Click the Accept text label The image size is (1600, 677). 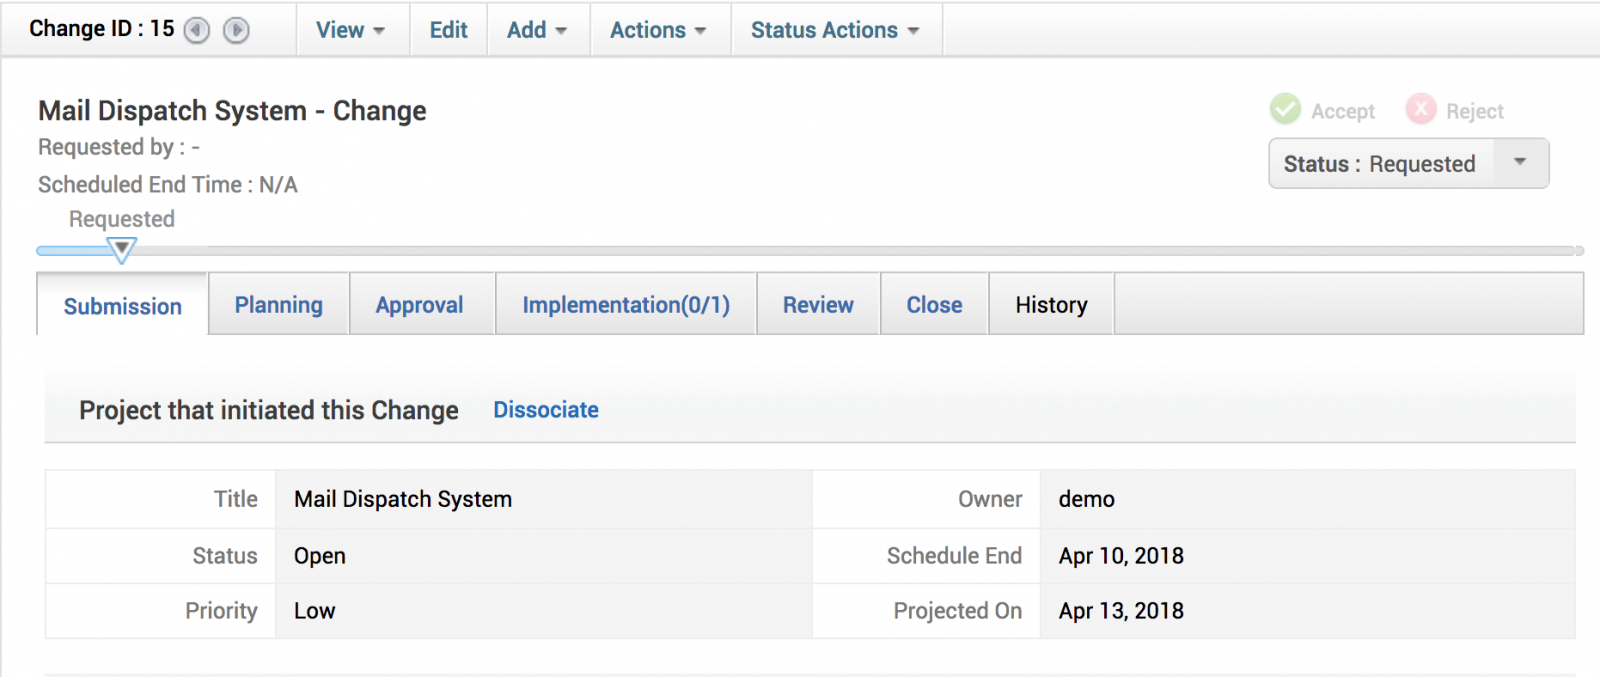(x=1343, y=112)
